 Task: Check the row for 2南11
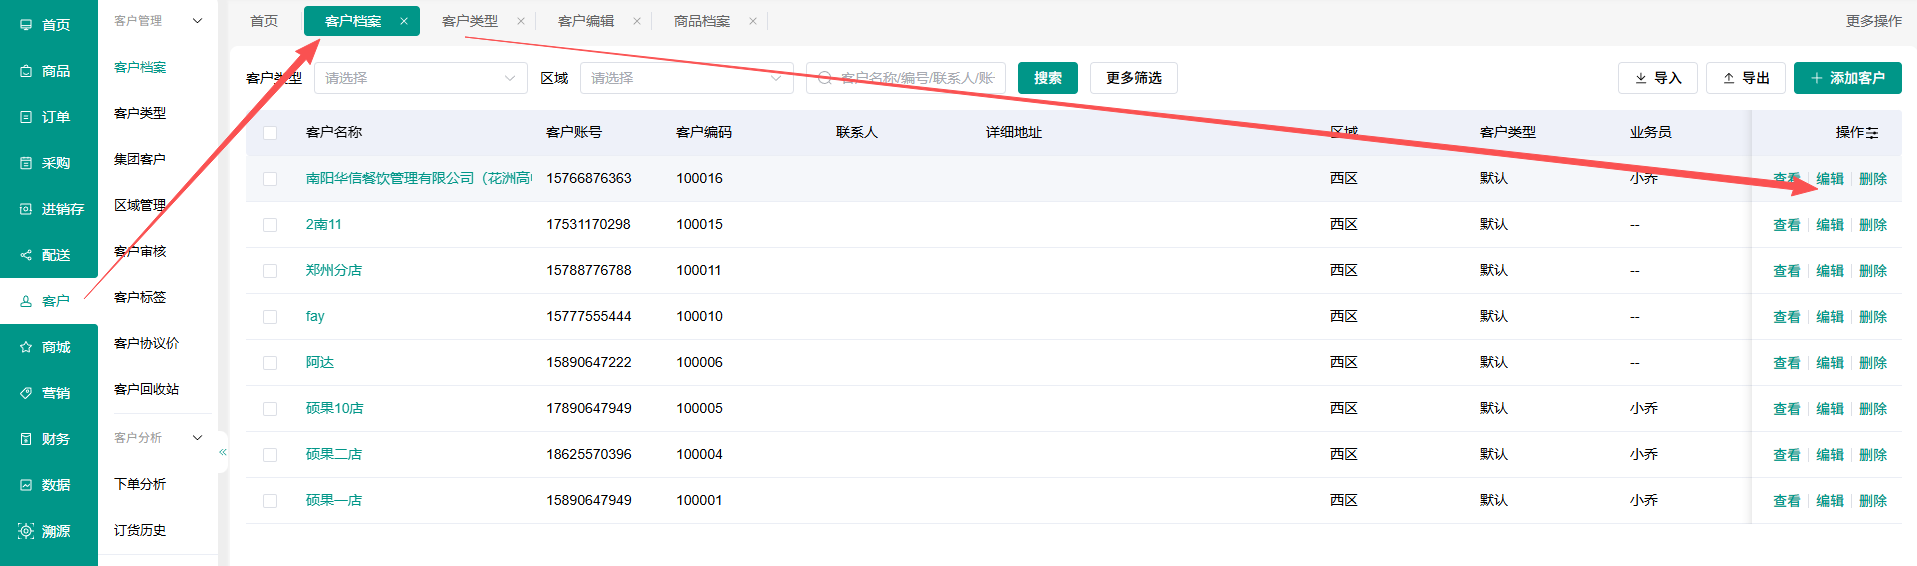click(270, 225)
